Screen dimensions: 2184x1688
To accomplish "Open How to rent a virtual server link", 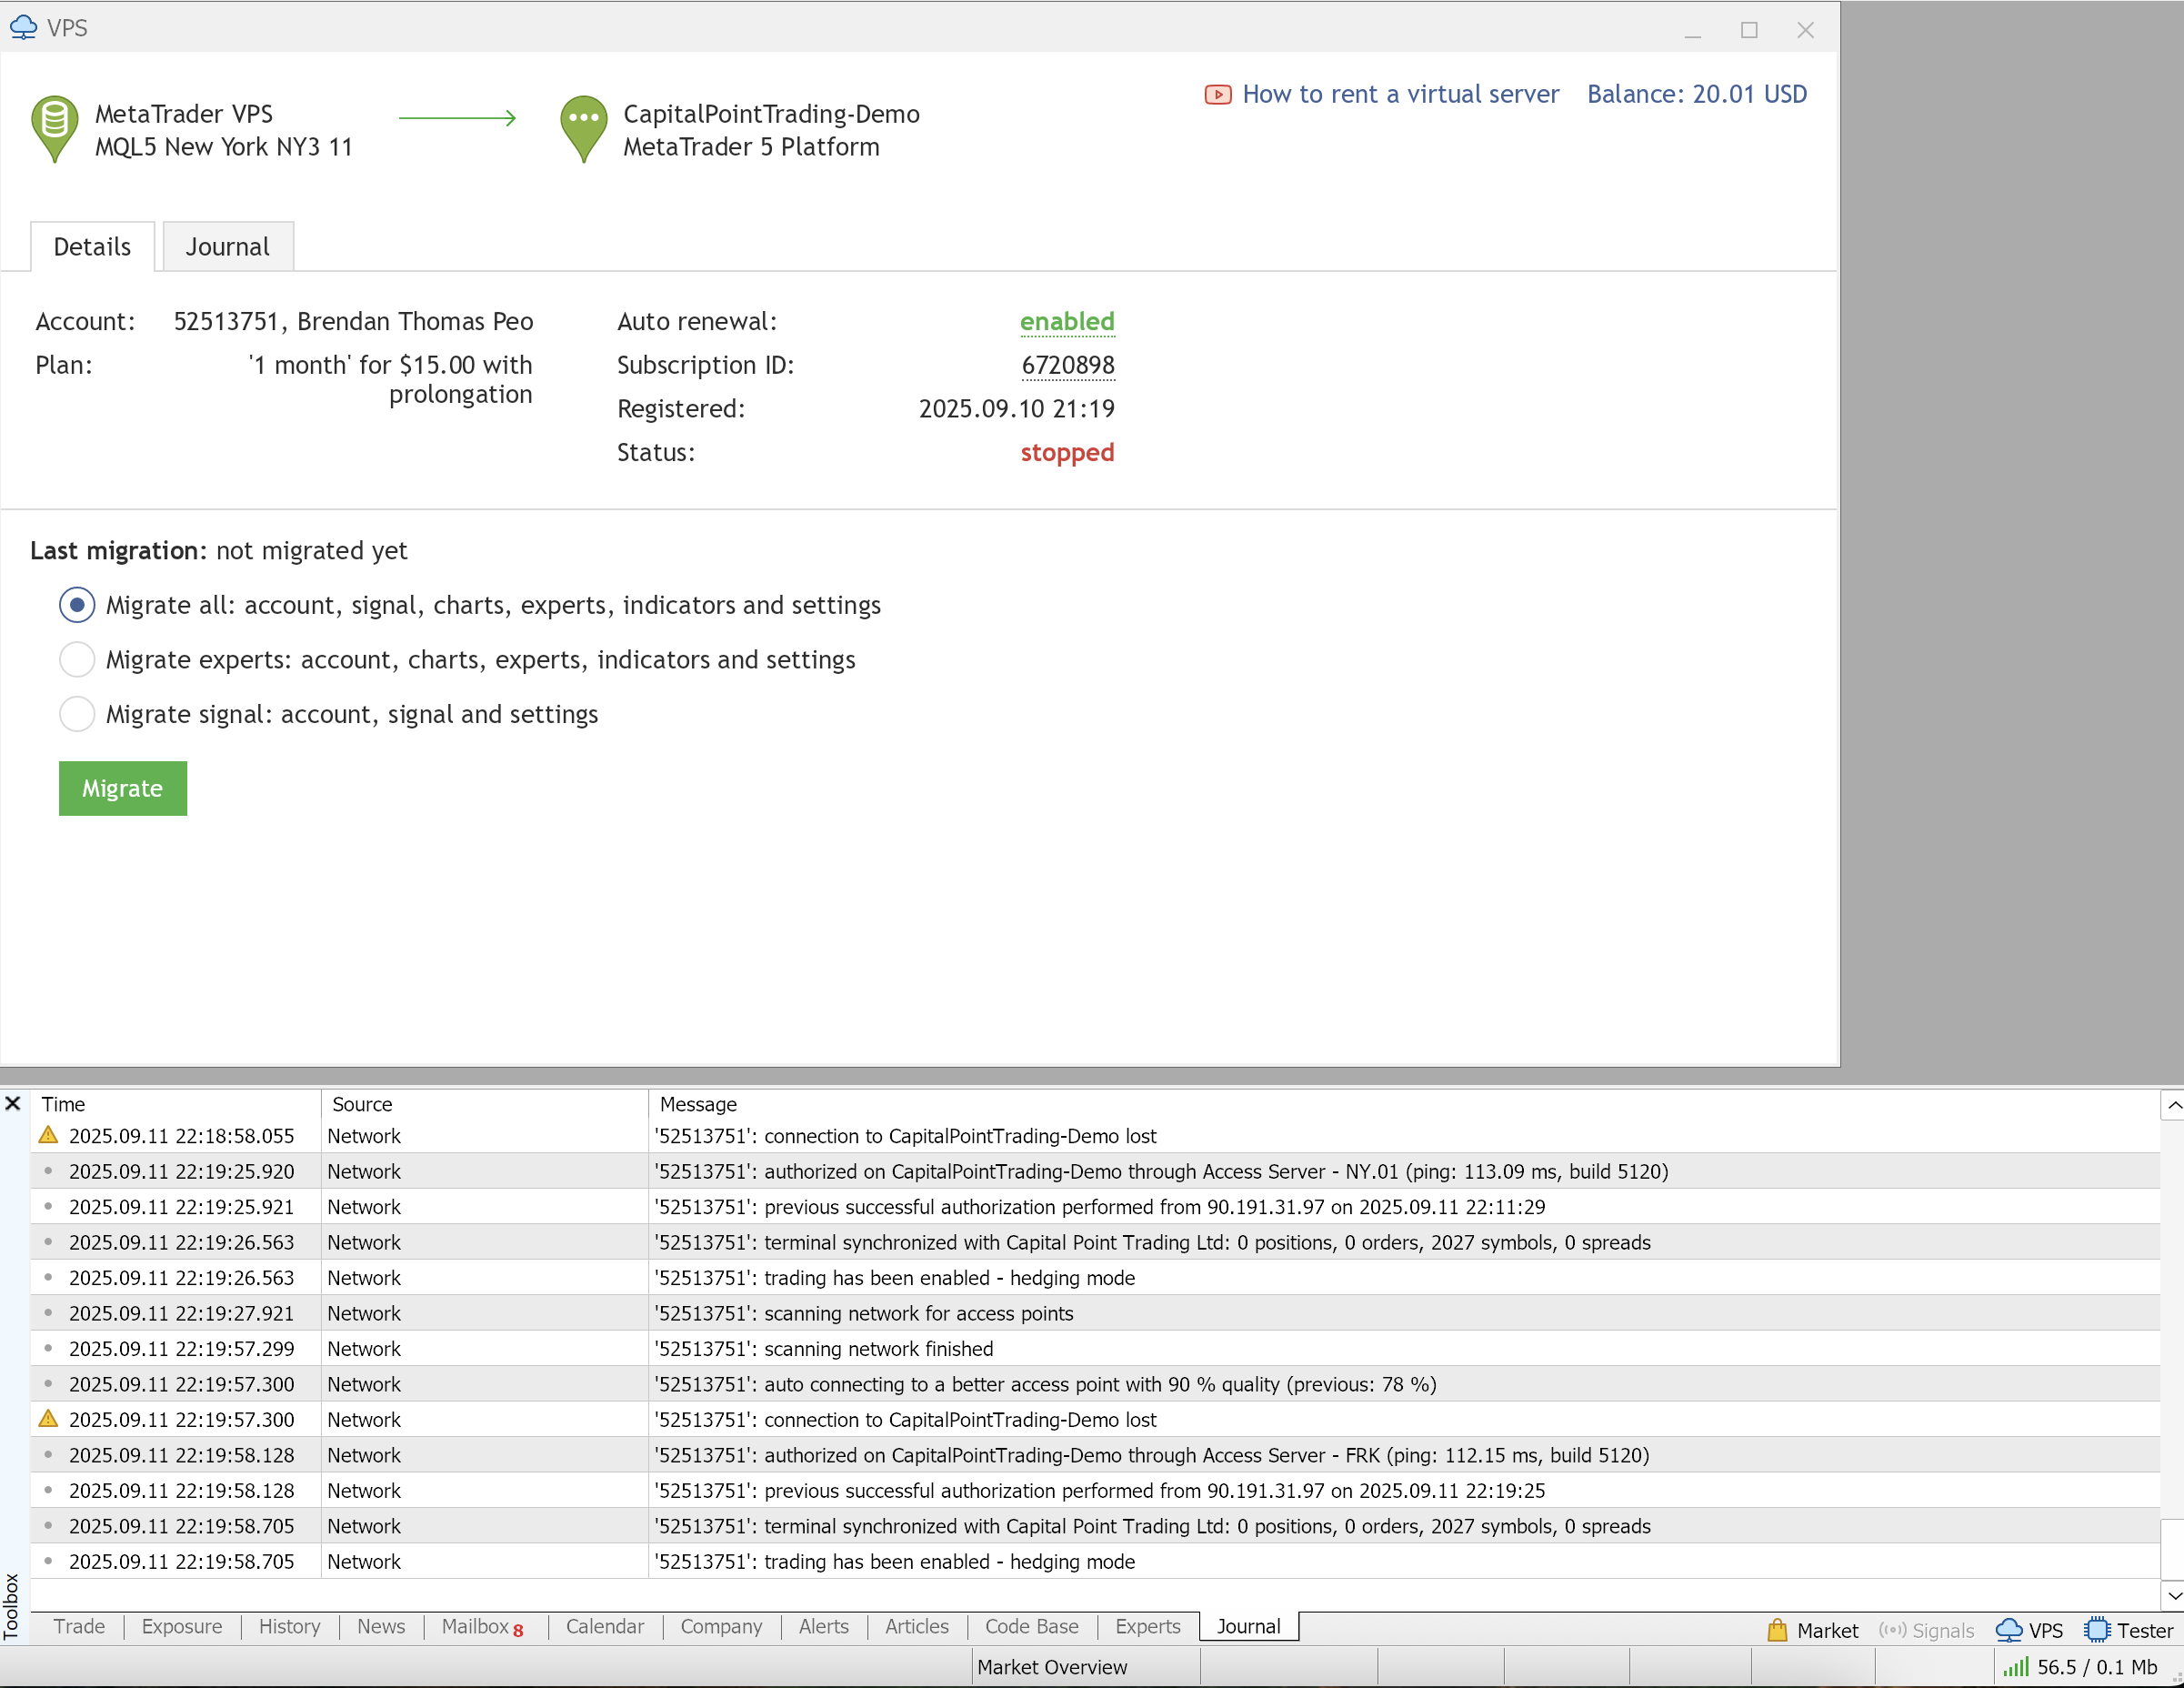I will click(1400, 94).
